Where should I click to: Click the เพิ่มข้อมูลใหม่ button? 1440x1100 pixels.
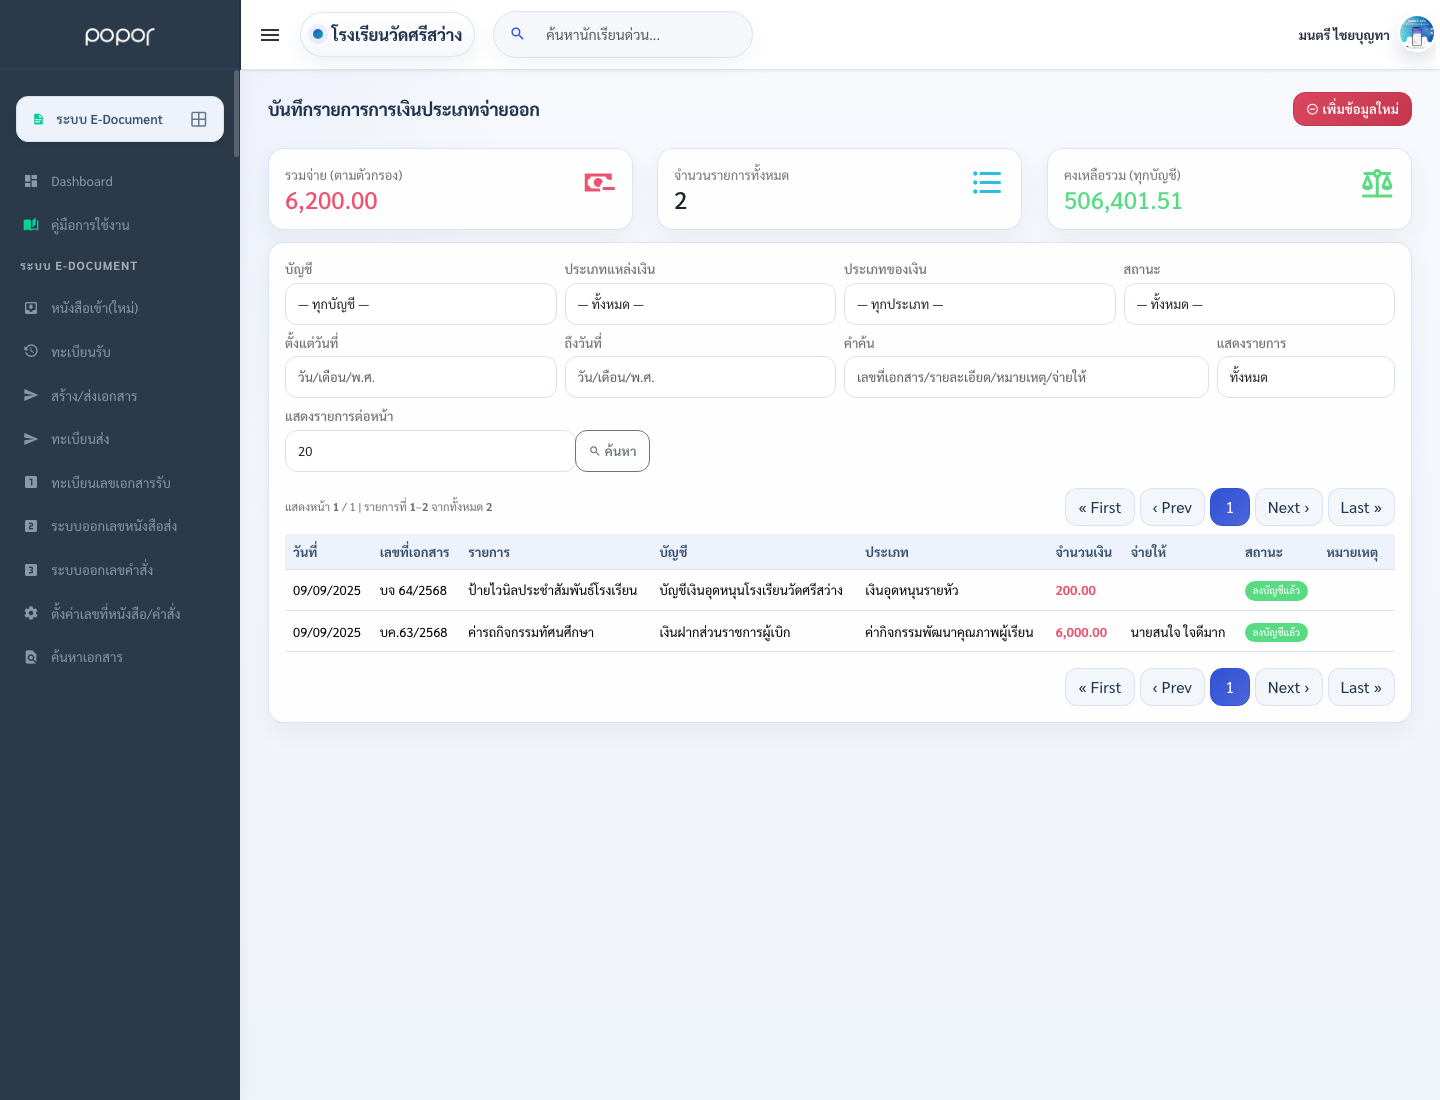tap(1352, 109)
